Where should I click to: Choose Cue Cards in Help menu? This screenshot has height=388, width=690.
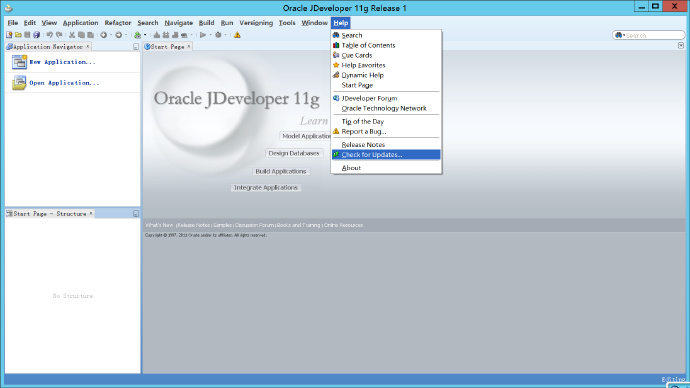(386, 55)
